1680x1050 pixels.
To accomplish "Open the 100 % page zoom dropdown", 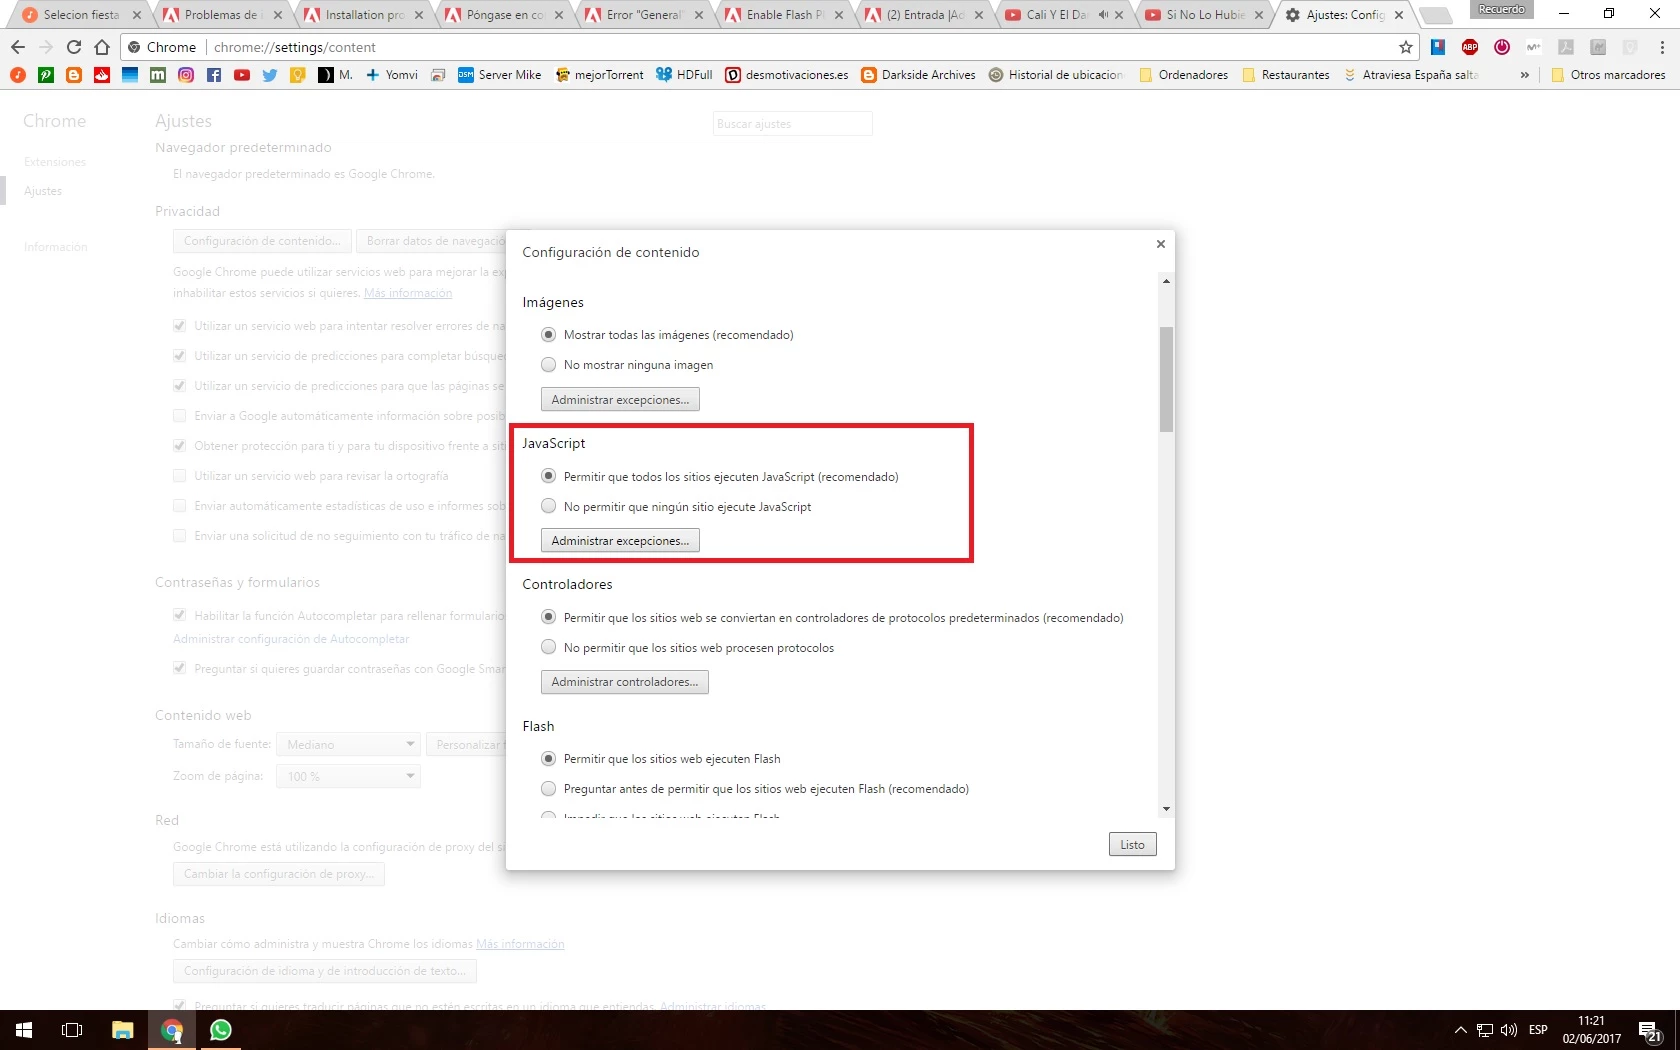I will [348, 776].
